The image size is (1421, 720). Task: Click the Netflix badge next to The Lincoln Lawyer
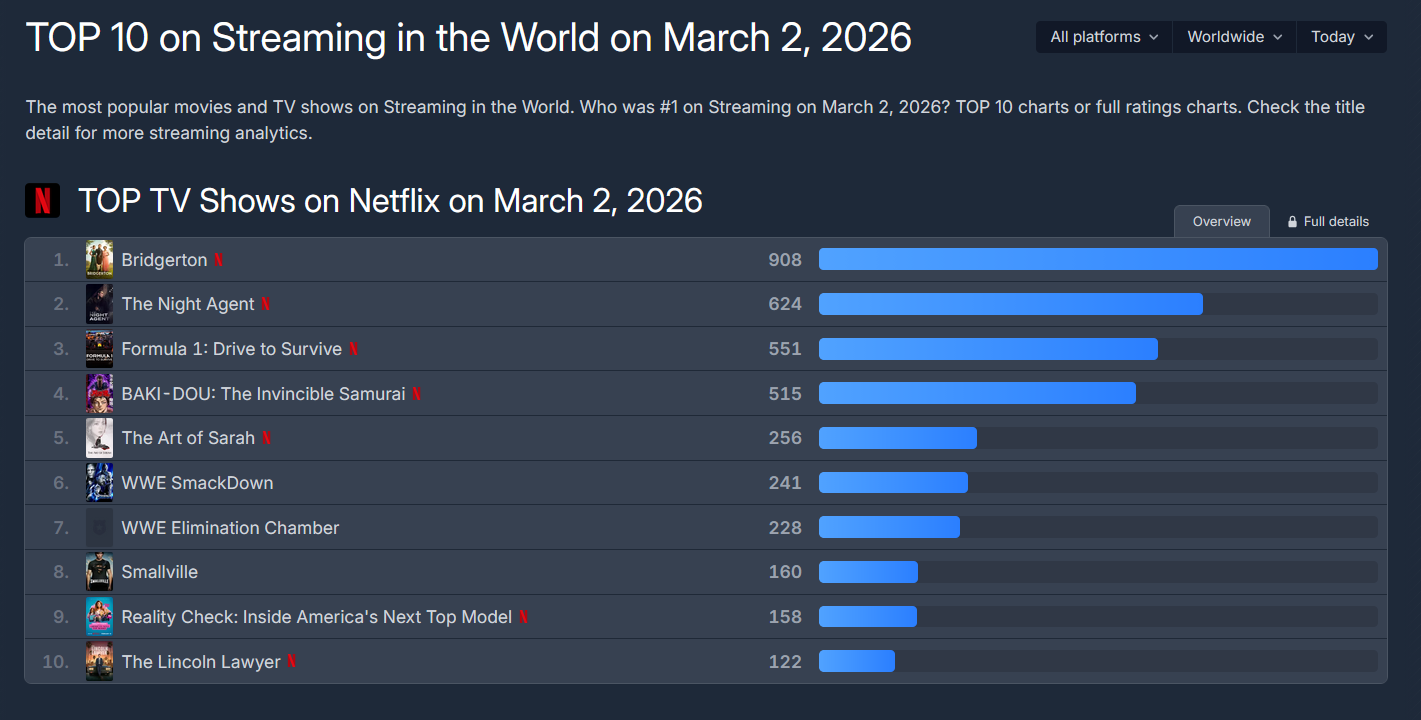292,662
